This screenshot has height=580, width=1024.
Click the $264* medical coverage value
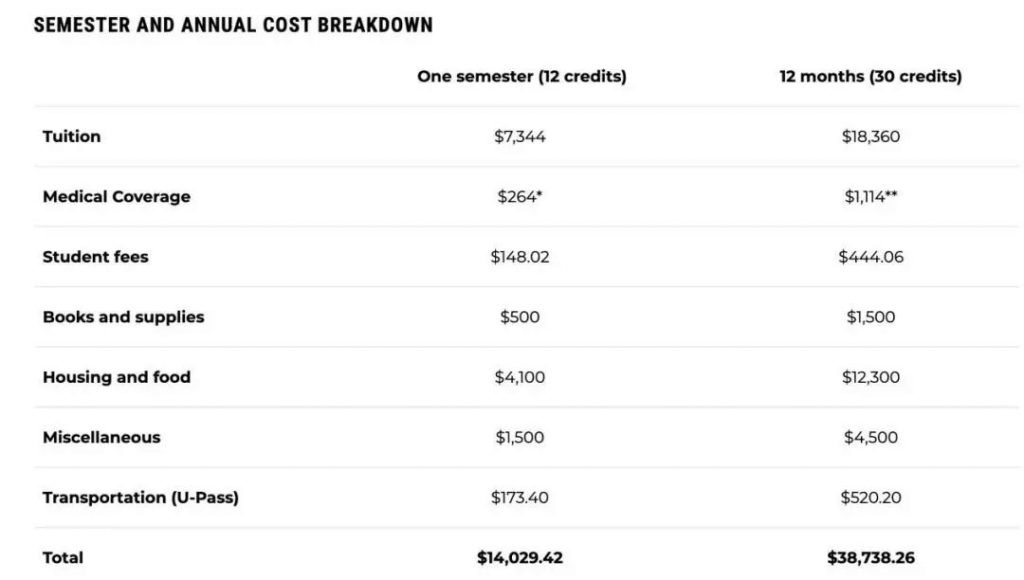520,197
